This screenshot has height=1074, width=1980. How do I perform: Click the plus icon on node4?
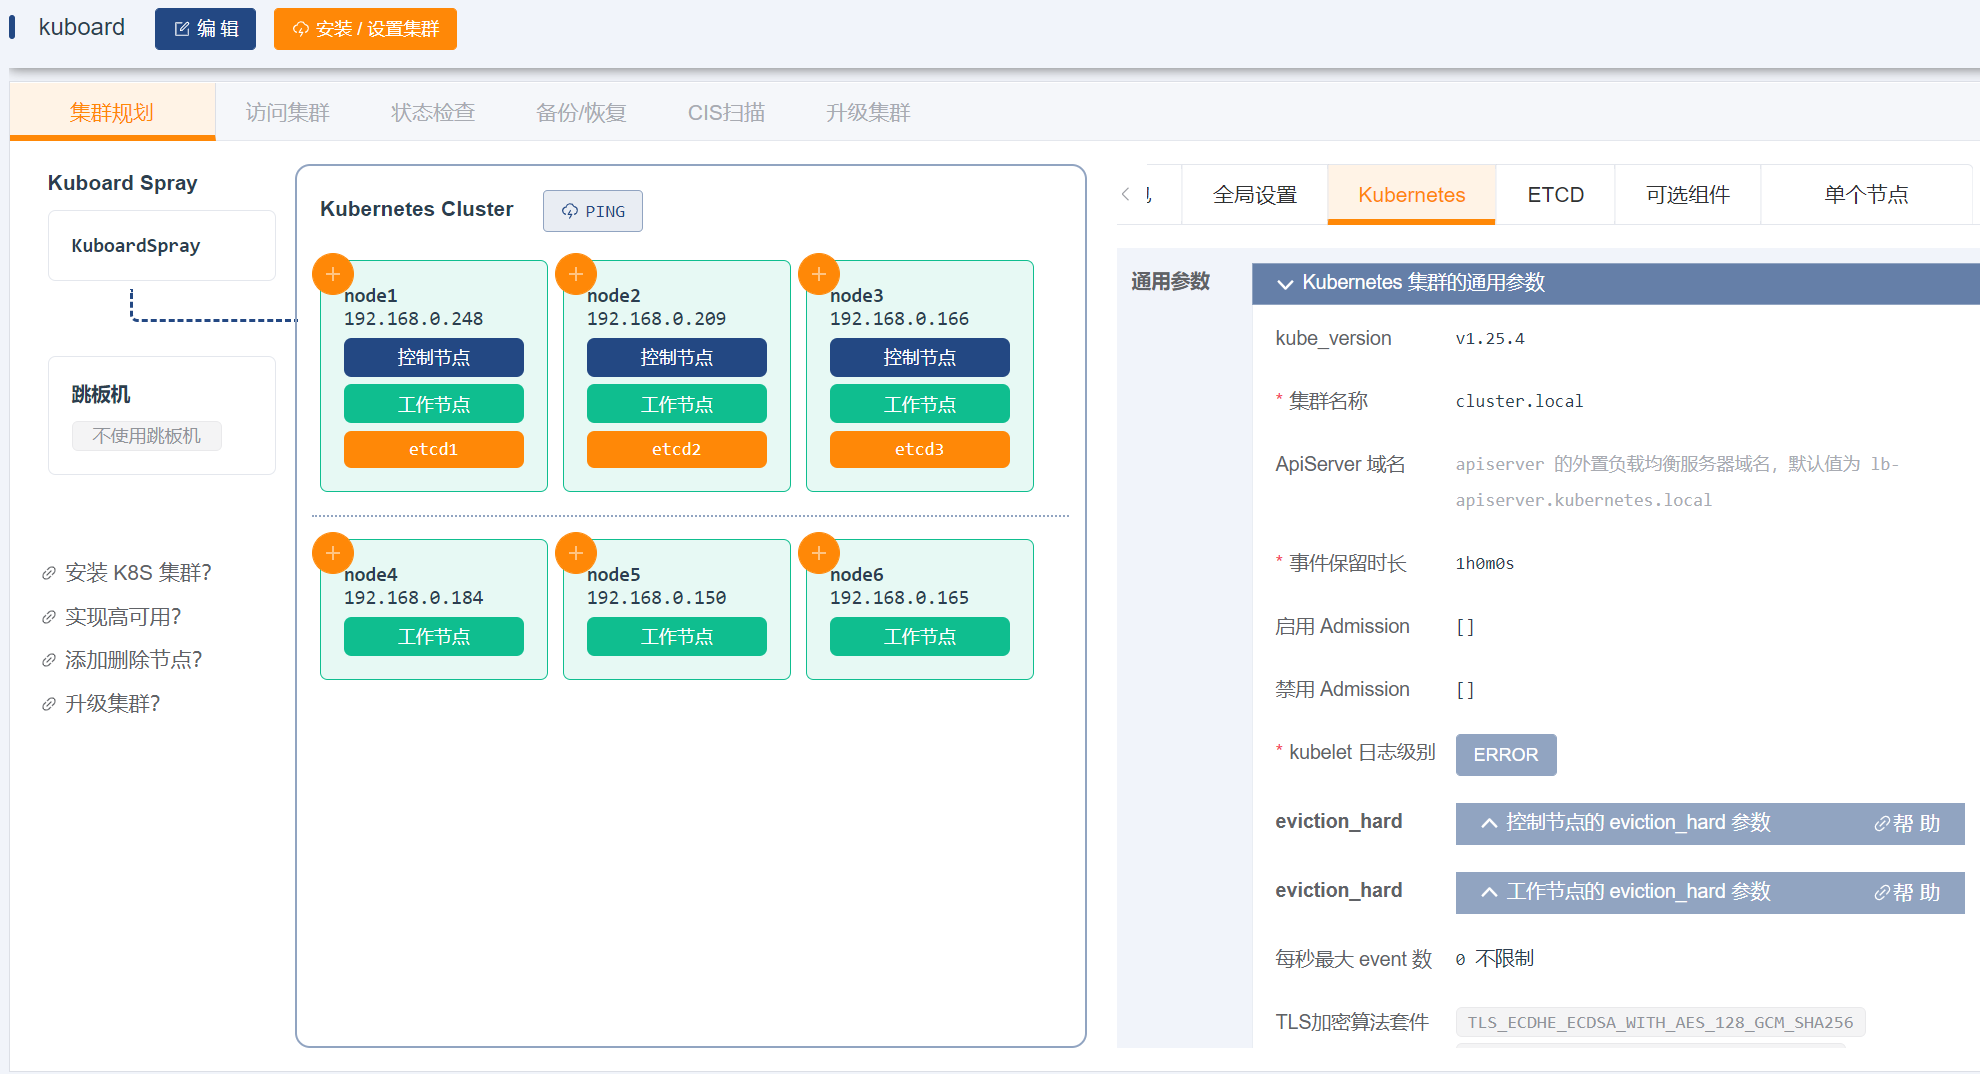(333, 553)
